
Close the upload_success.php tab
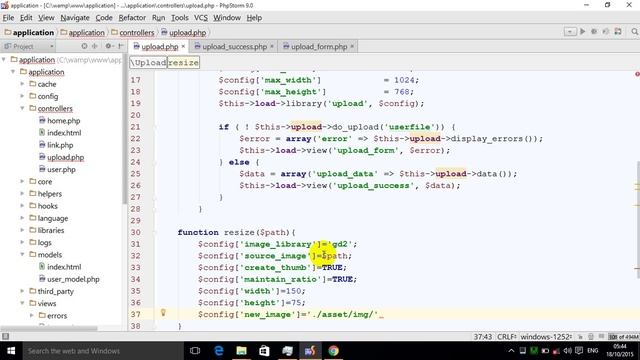pos(272,47)
